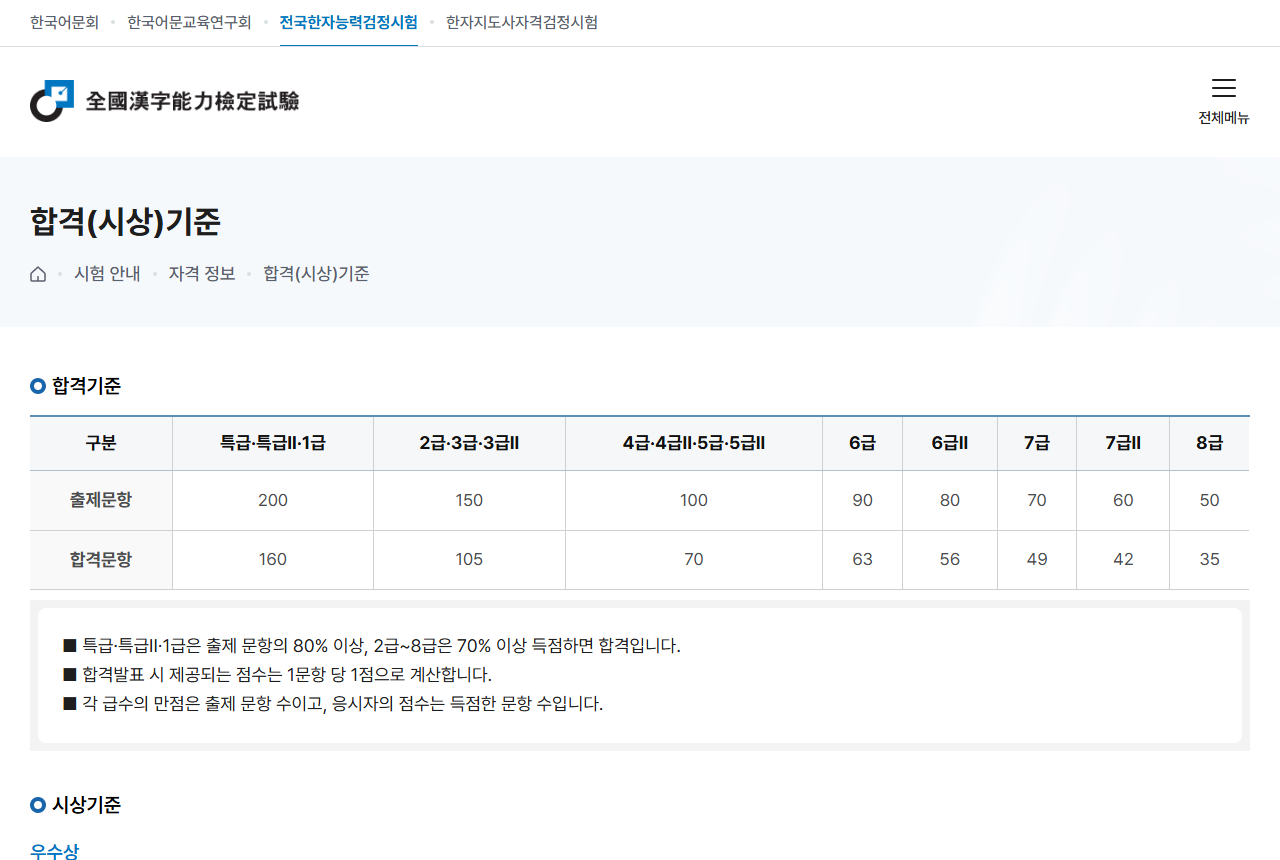Click the 全國漢字能力檢定試驗 site logo
The image size is (1280, 860).
(165, 101)
